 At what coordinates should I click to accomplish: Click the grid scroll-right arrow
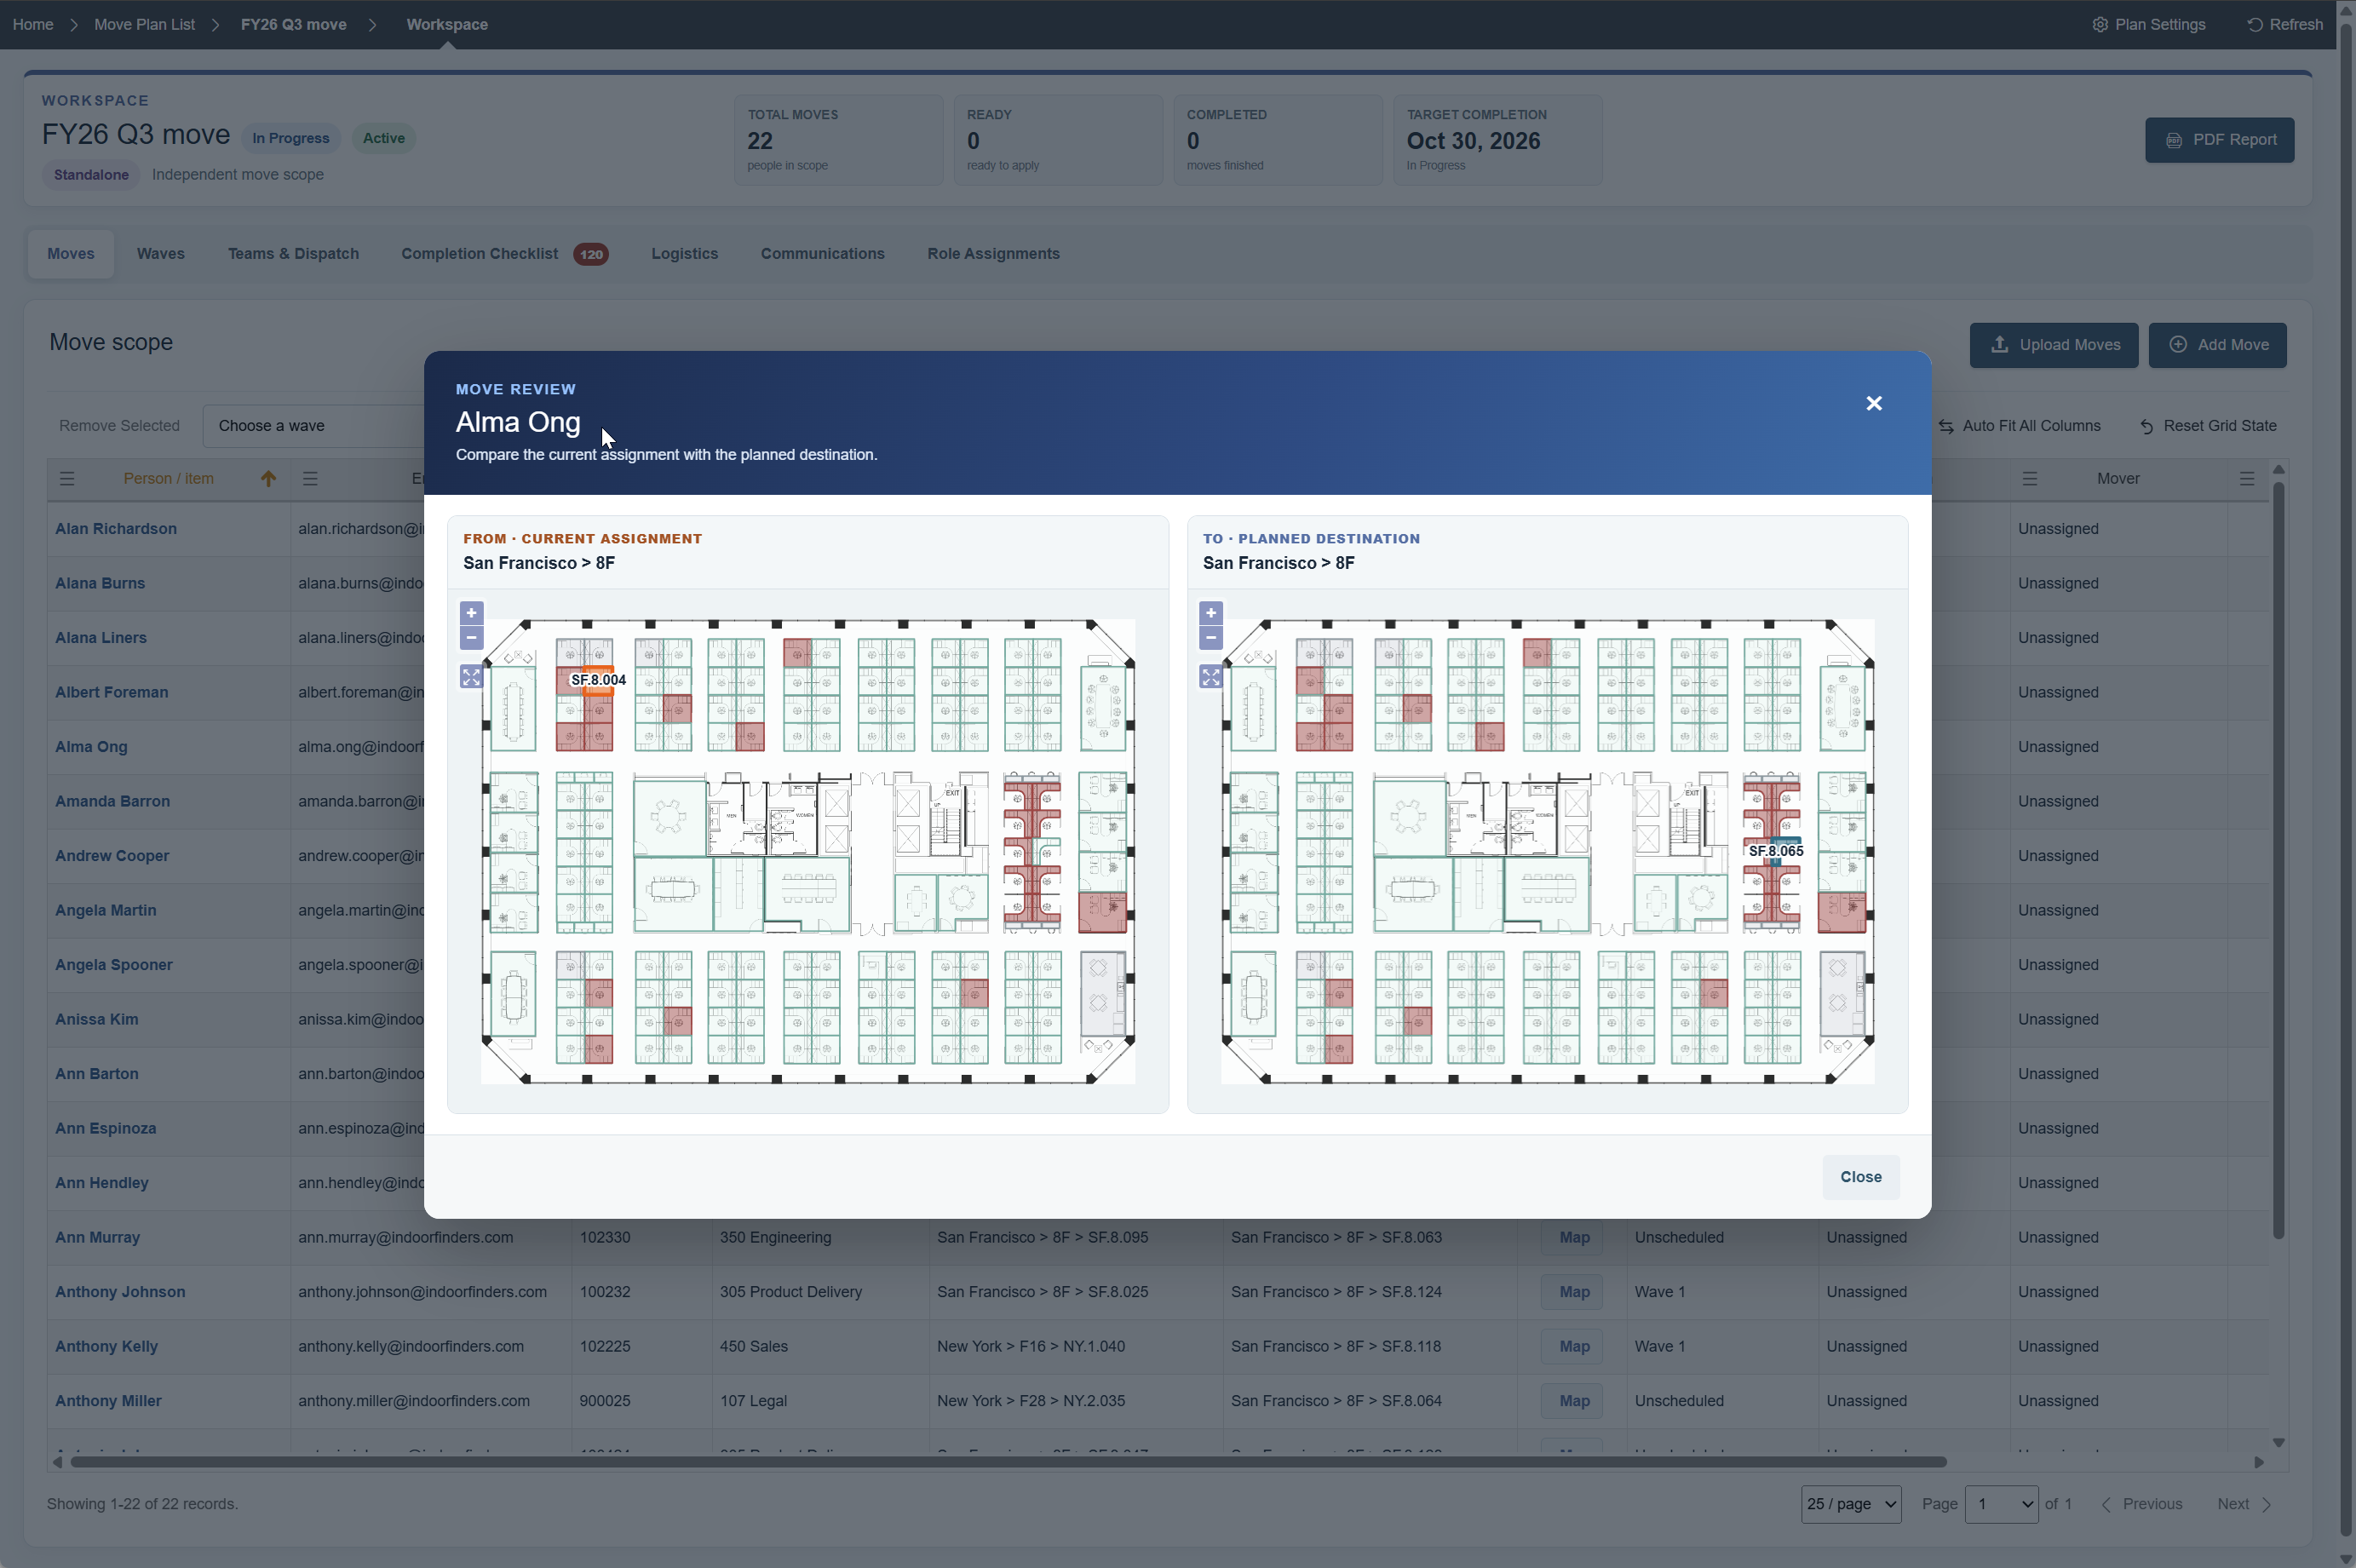pos(2258,1462)
